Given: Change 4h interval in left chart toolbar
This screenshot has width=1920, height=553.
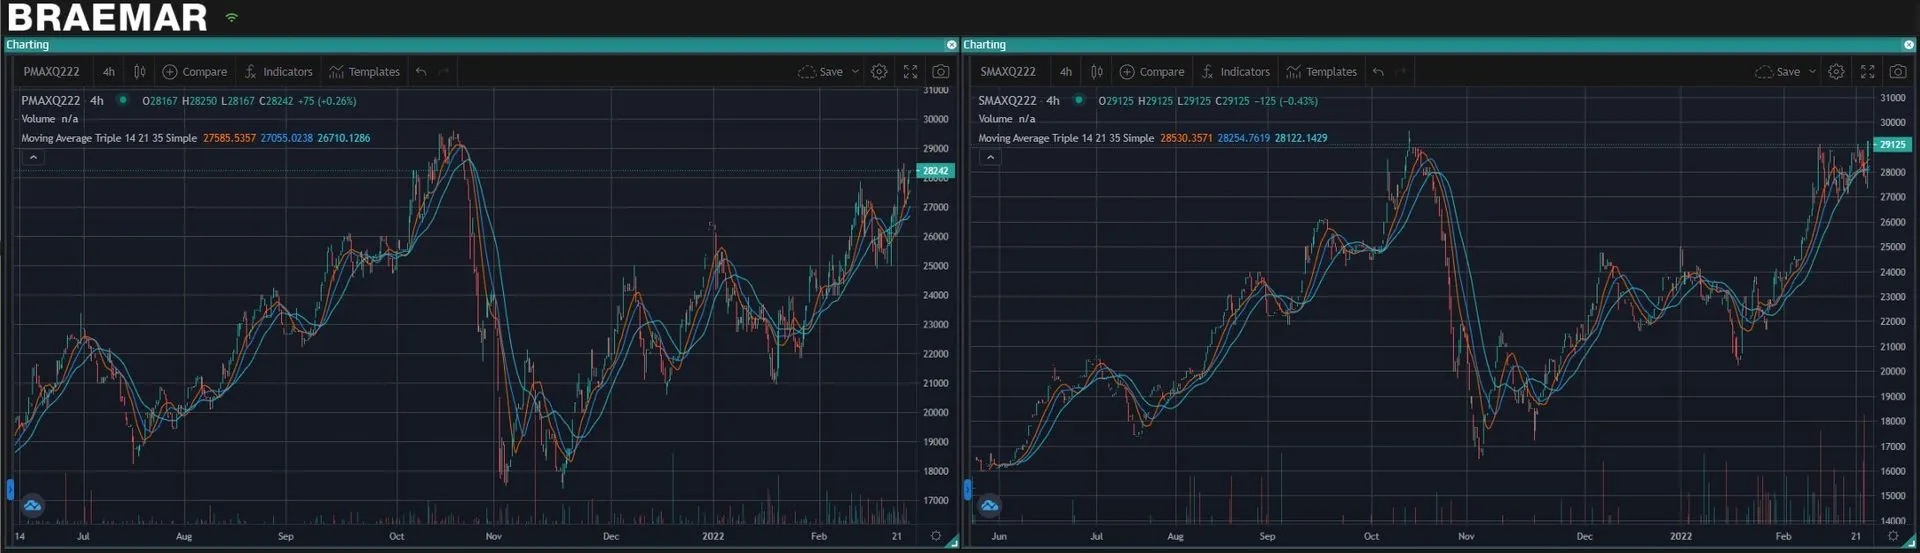Looking at the screenshot, I should point(109,72).
